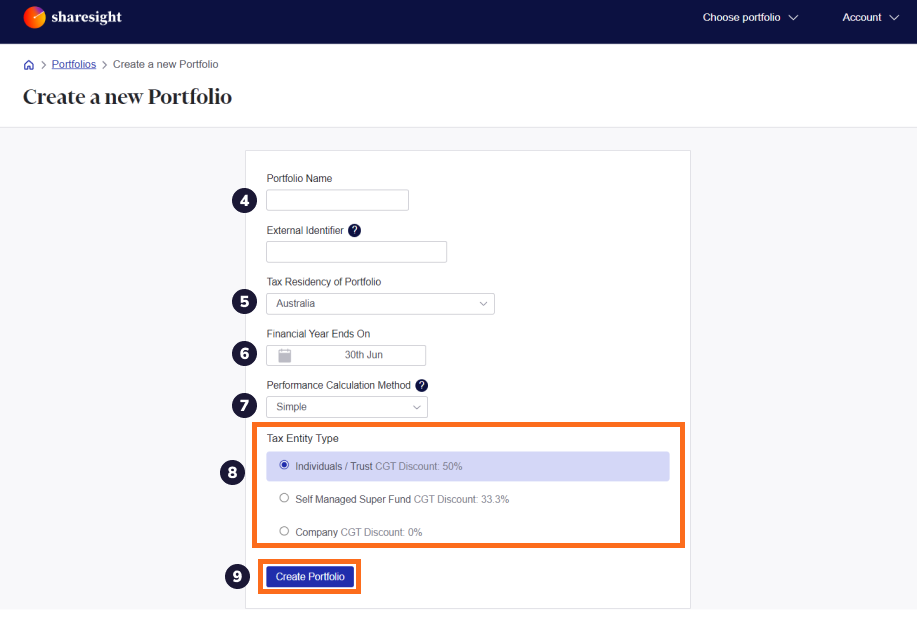
Task: Open the Account menu
Action: 864,17
